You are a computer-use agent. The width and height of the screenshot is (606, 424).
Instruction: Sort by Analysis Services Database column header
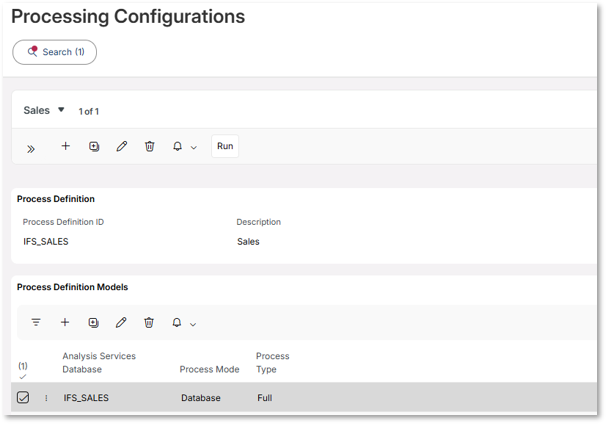pyautogui.click(x=99, y=363)
